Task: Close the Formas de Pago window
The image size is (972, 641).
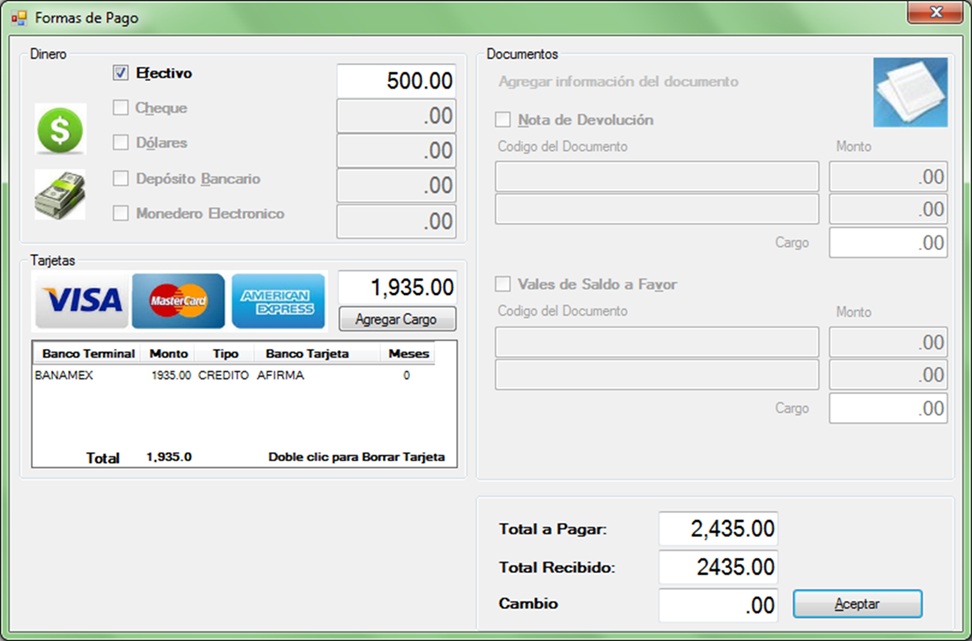Action: pos(936,13)
